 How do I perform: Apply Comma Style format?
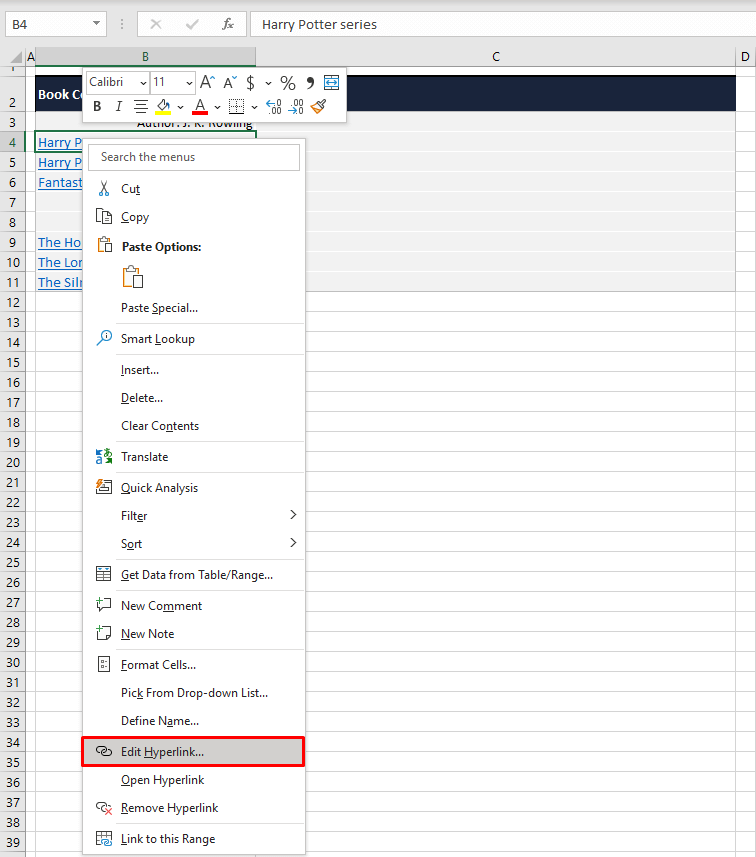[310, 83]
